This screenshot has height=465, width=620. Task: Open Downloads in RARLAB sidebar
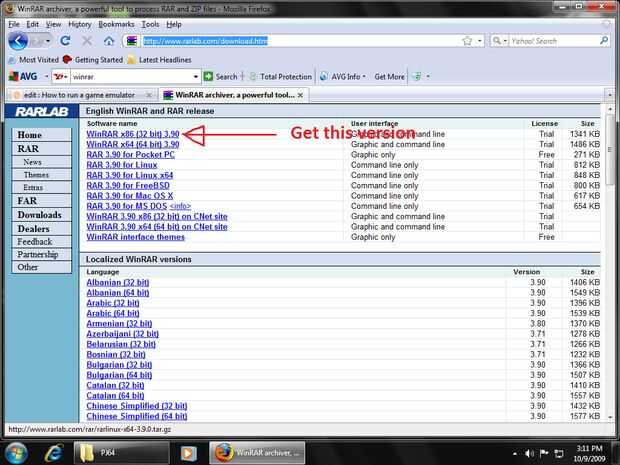point(42,215)
